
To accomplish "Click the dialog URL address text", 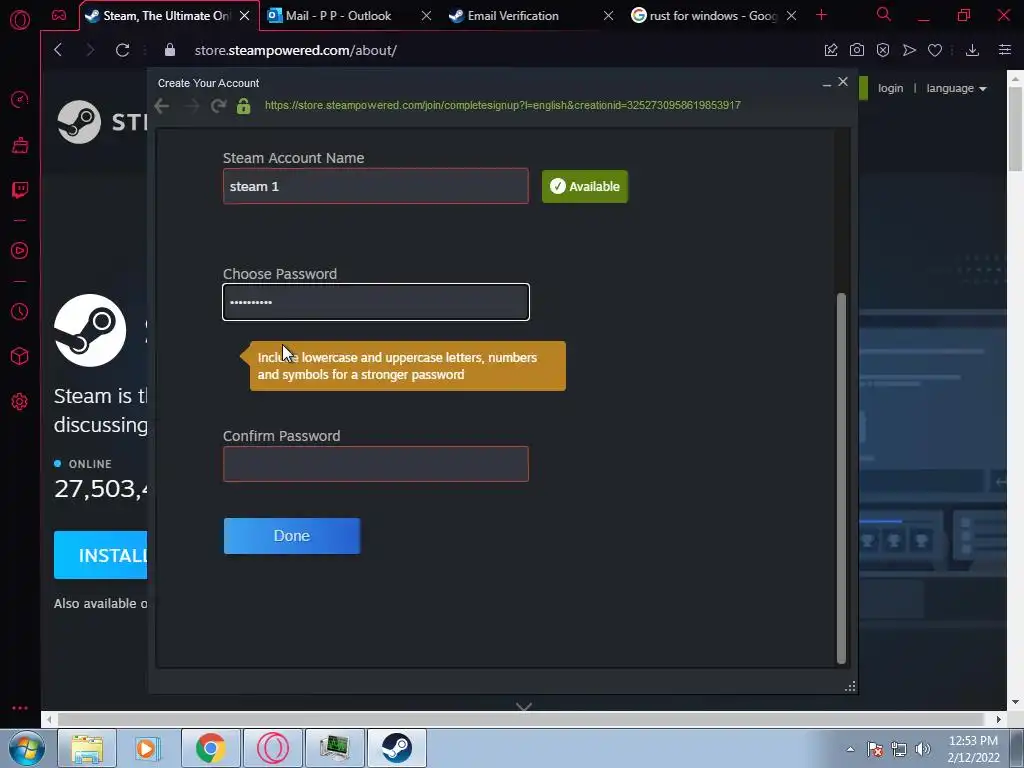I will tap(502, 105).
